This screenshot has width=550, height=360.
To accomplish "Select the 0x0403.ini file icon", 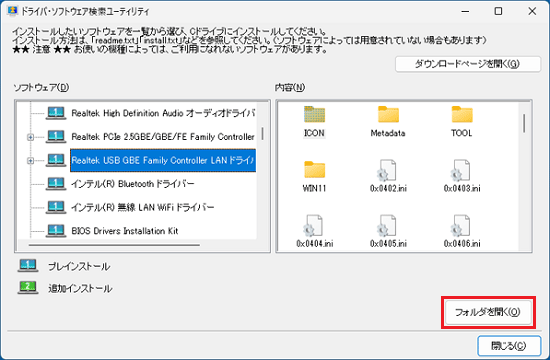I will 462,170.
